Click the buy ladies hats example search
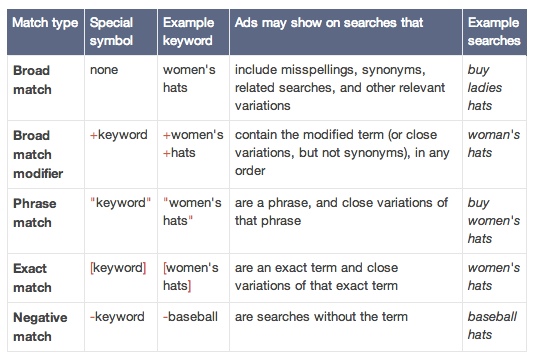The image size is (534, 363). click(485, 88)
